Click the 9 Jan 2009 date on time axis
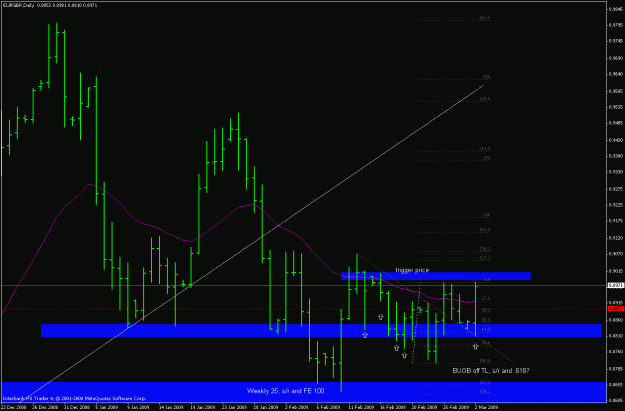The height and width of the screenshot is (411, 625). [x=138, y=407]
